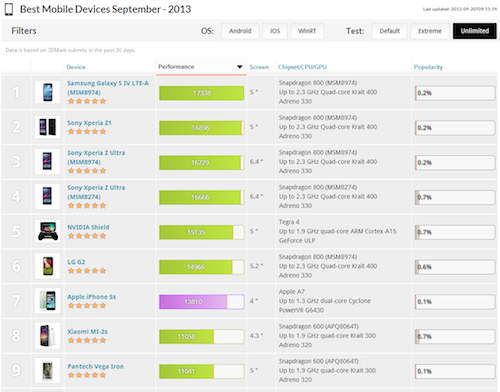Switch test filter to Default
The image size is (500, 392).
(389, 31)
